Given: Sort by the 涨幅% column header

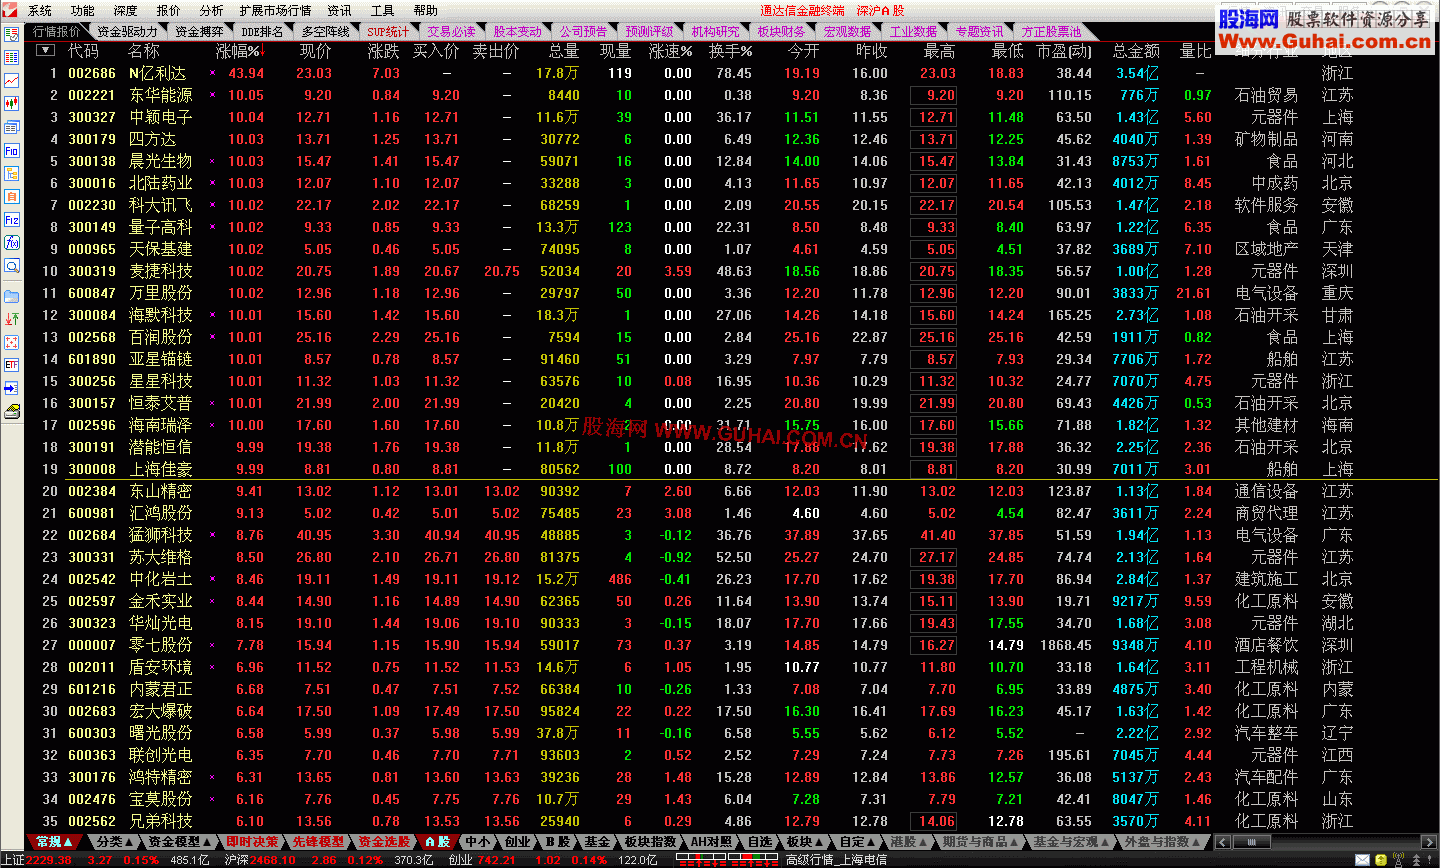Looking at the screenshot, I should (x=239, y=51).
